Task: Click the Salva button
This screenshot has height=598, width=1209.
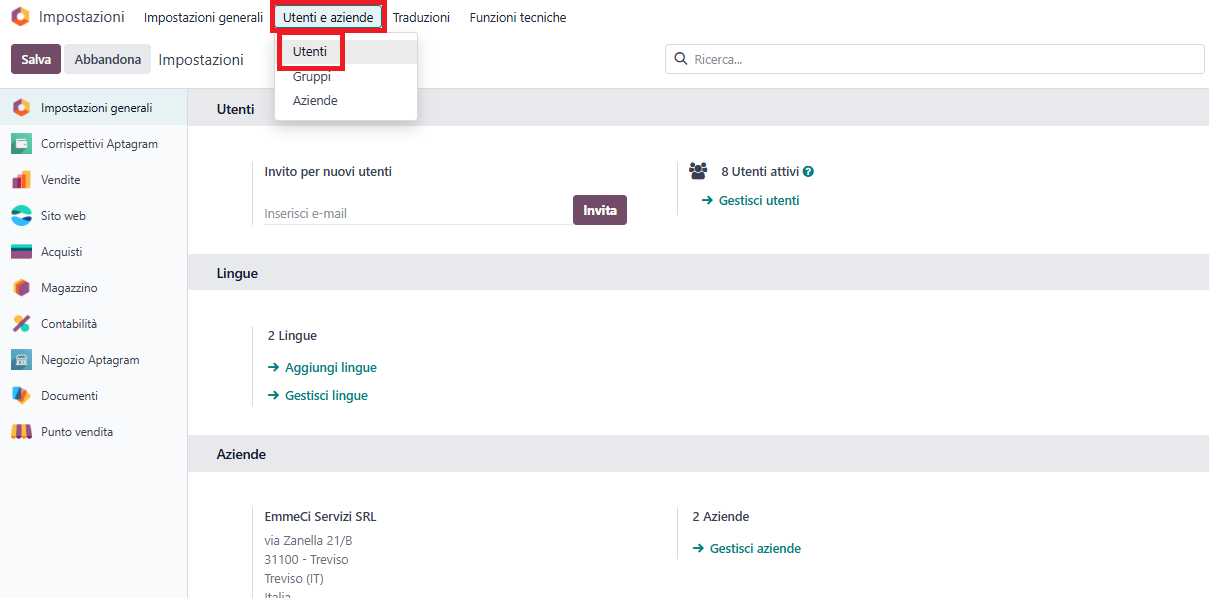Action: [36, 59]
